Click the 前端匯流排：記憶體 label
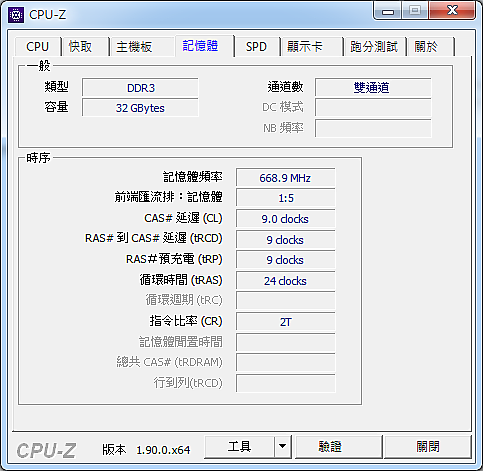The width and height of the screenshot is (483, 471). tap(169, 197)
